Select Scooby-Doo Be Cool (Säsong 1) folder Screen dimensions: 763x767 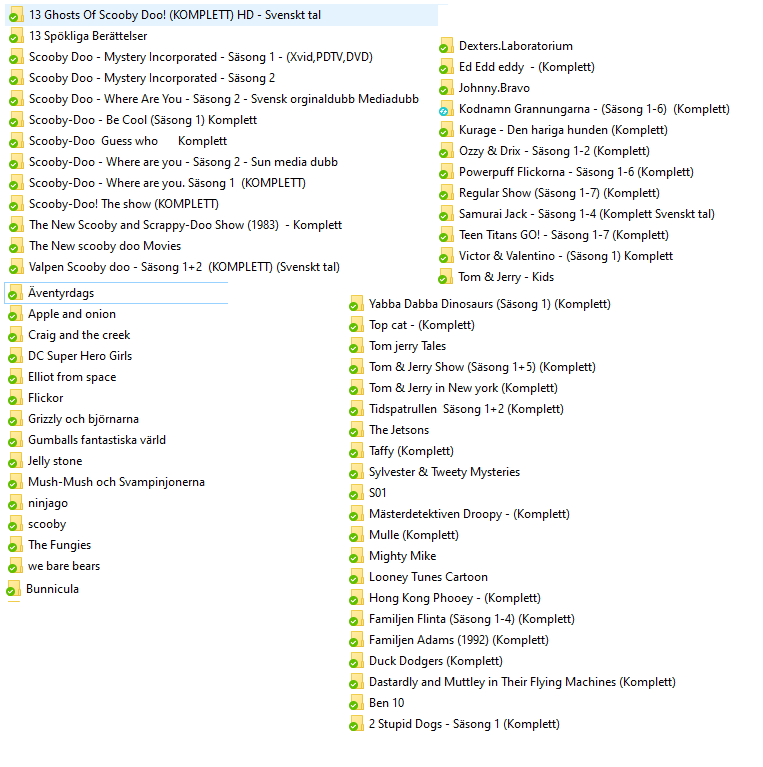[143, 120]
